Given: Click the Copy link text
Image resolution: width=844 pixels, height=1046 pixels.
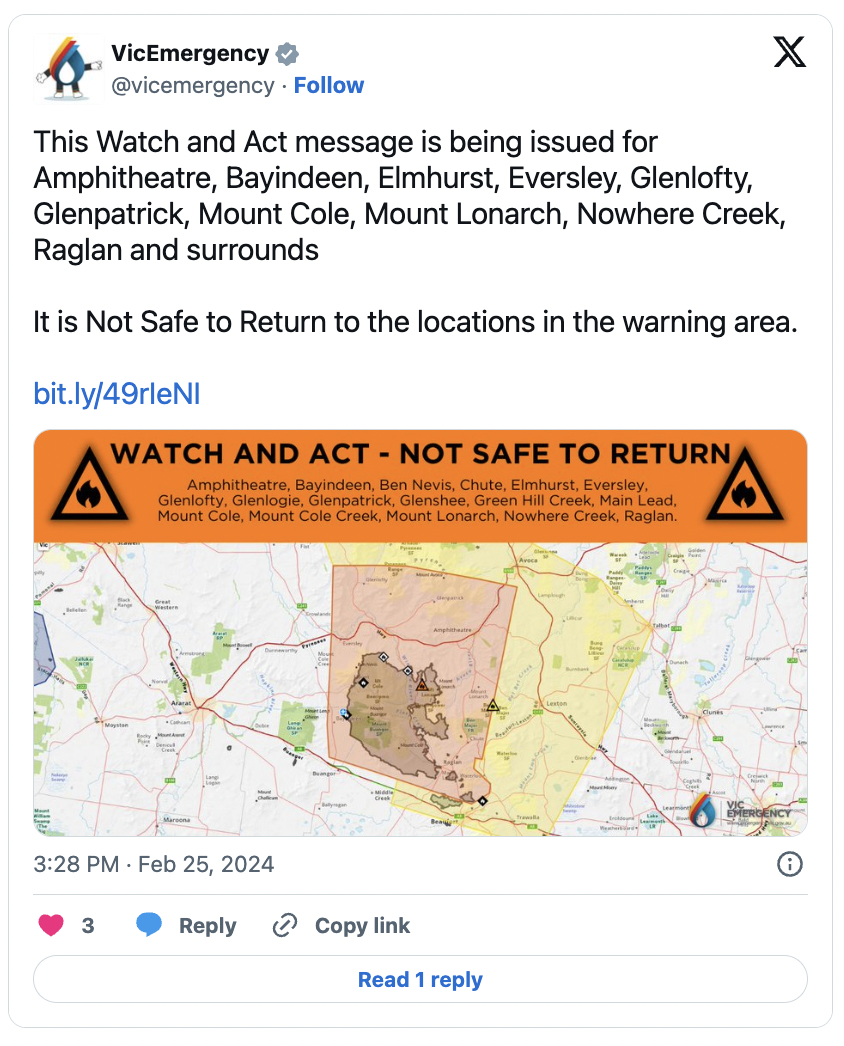Looking at the screenshot, I should click(362, 926).
